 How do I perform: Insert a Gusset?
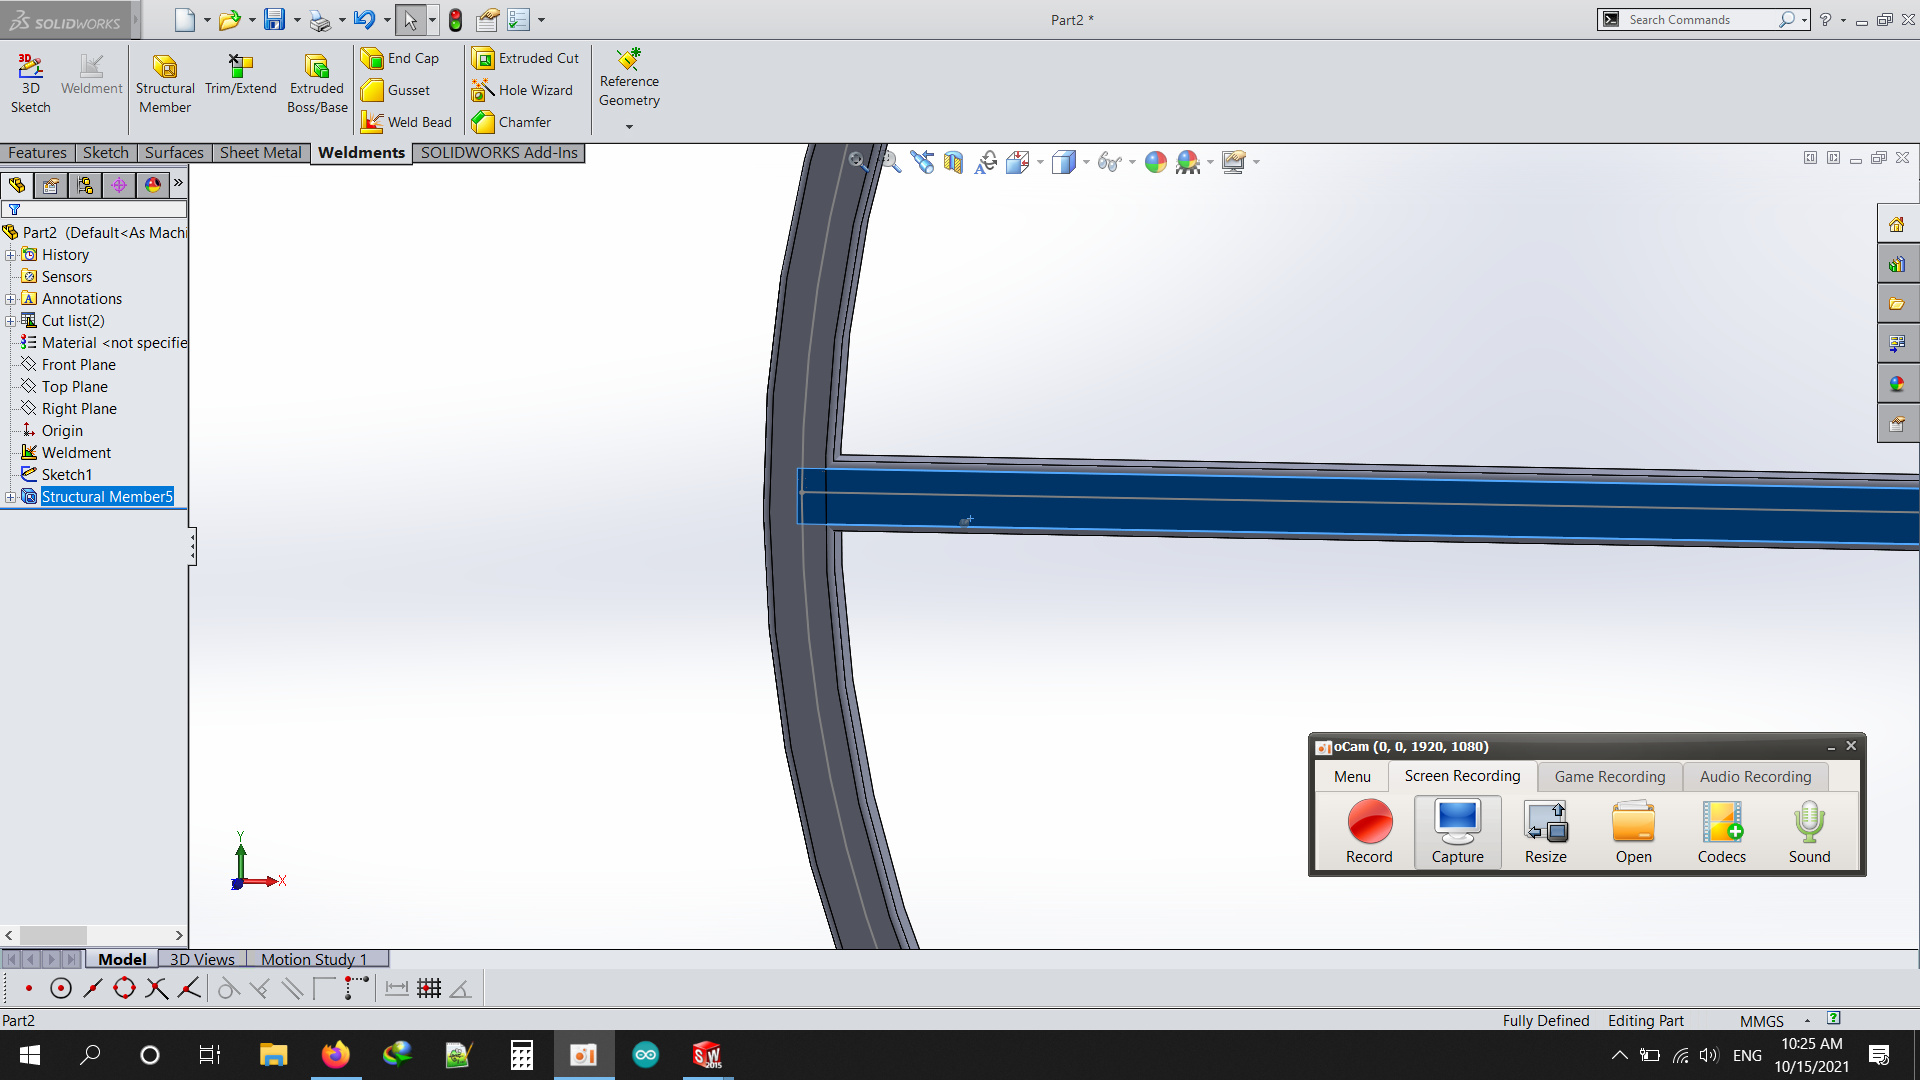click(396, 90)
